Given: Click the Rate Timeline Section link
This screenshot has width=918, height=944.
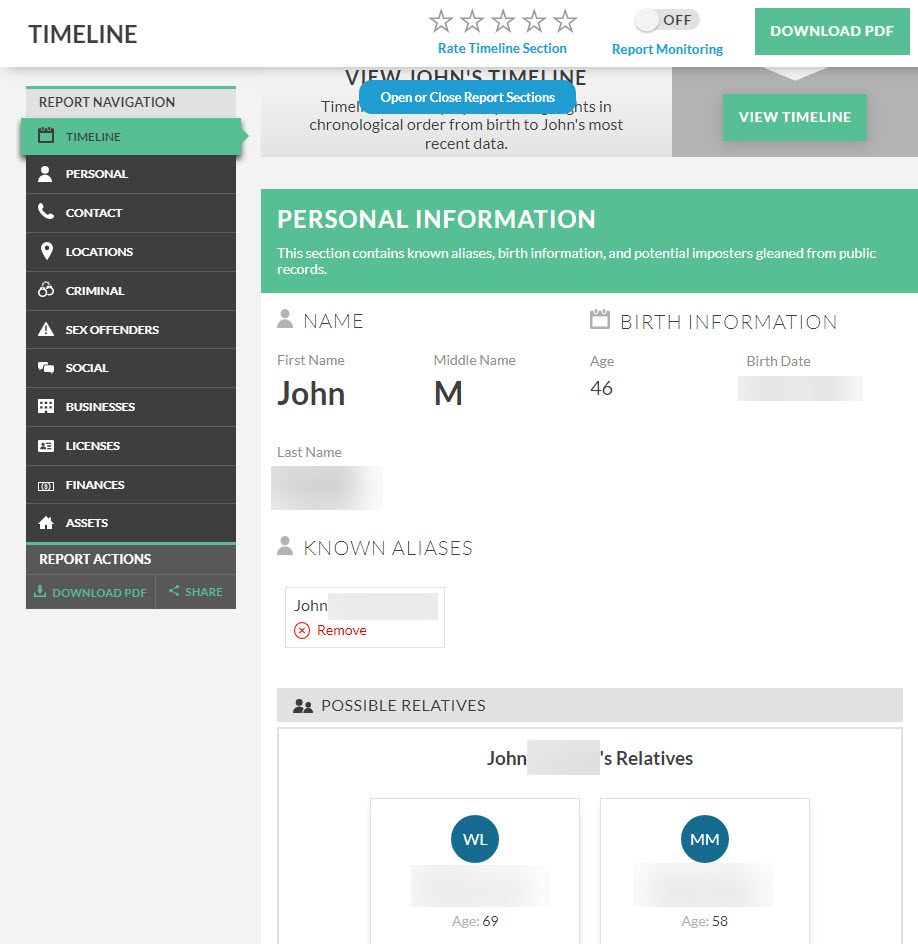Looking at the screenshot, I should [502, 48].
